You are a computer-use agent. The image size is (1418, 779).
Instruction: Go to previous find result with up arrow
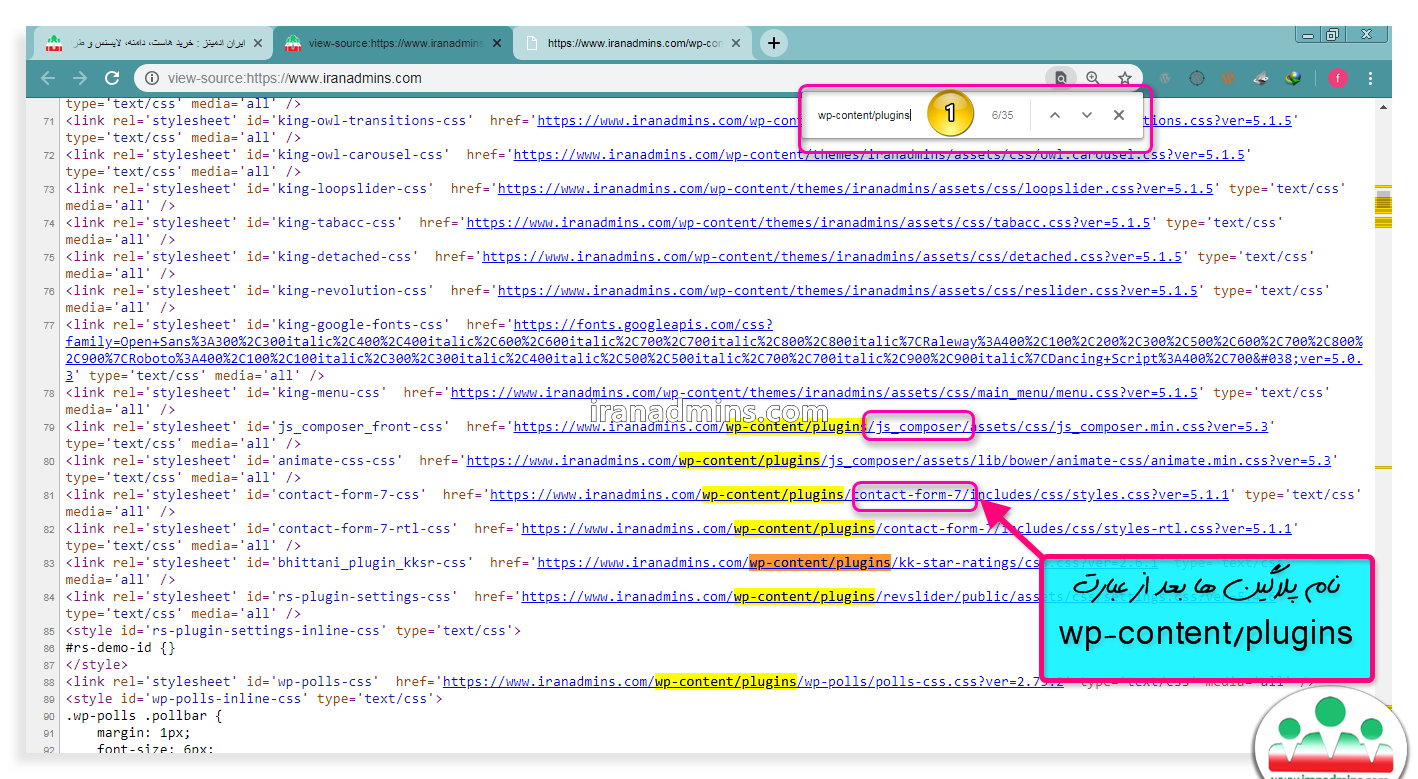1054,115
